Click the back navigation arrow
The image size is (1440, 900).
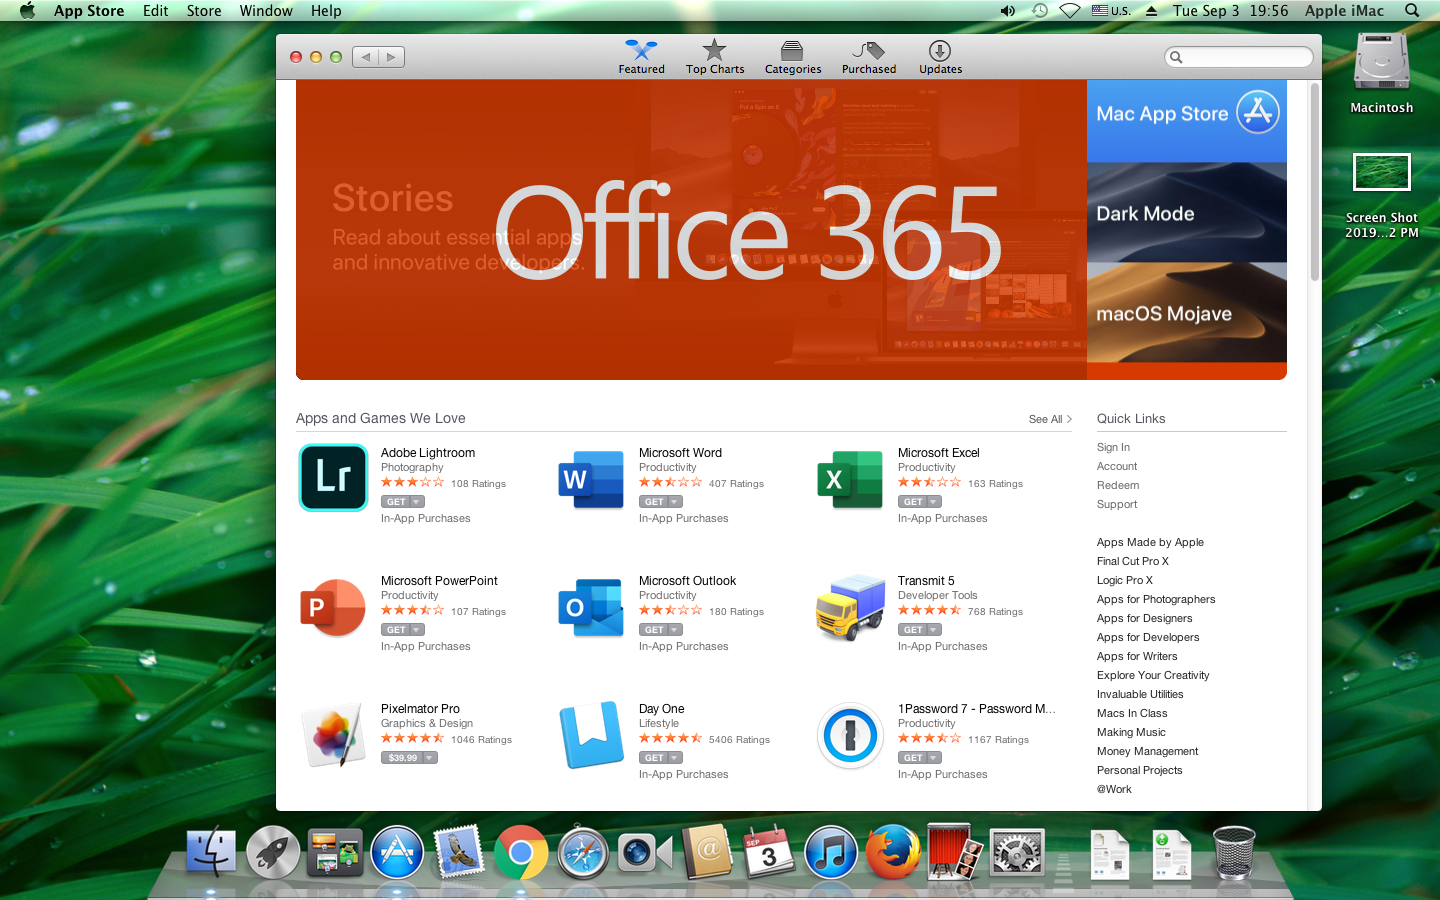(365, 57)
